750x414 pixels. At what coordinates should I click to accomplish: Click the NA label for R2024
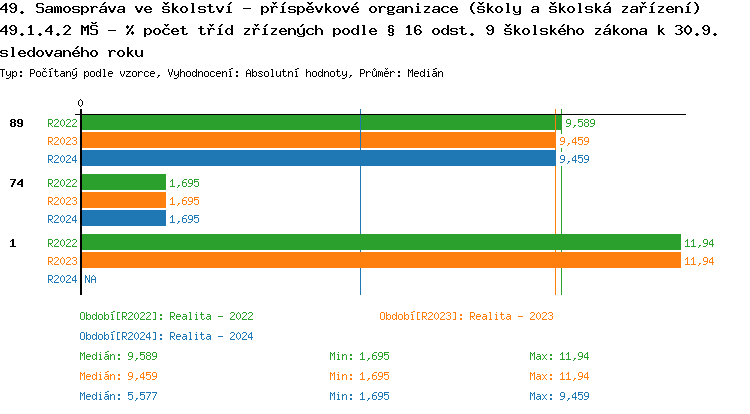pyautogui.click(x=90, y=279)
